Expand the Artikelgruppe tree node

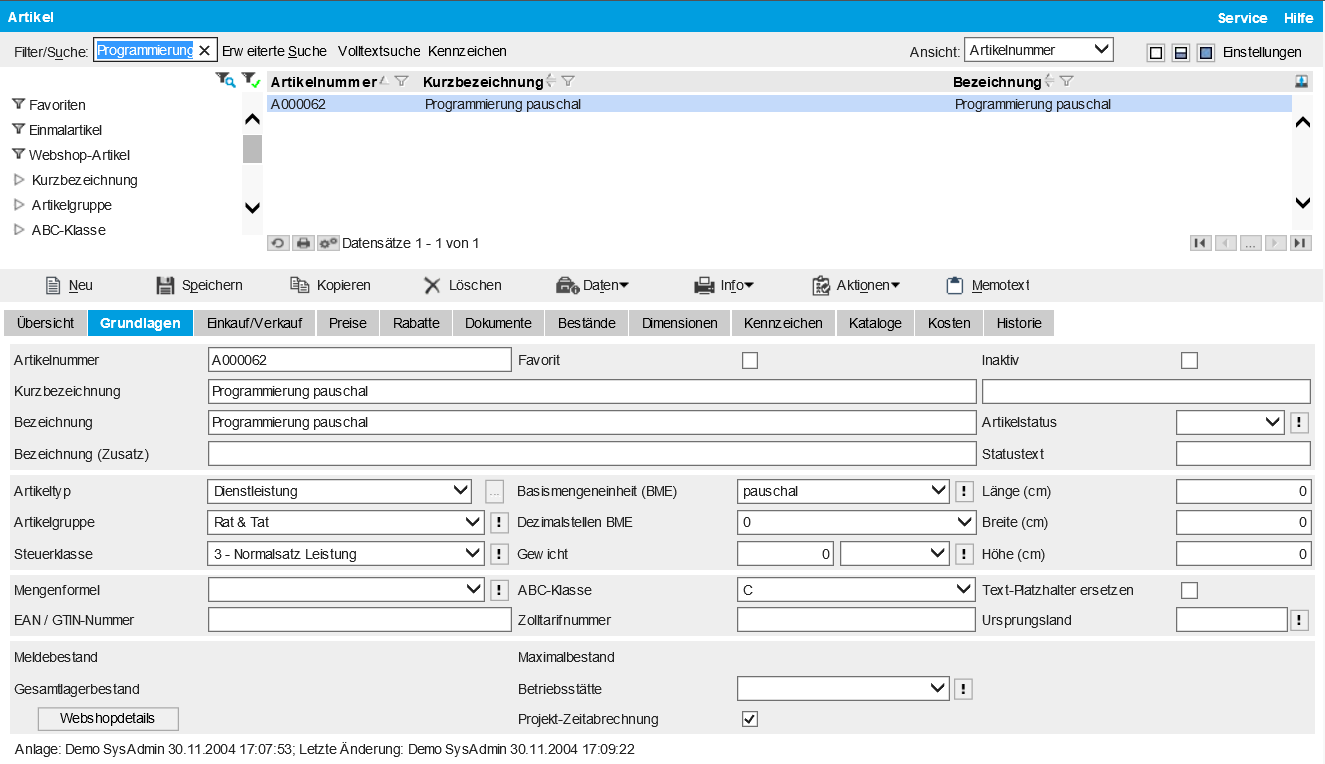pos(19,205)
